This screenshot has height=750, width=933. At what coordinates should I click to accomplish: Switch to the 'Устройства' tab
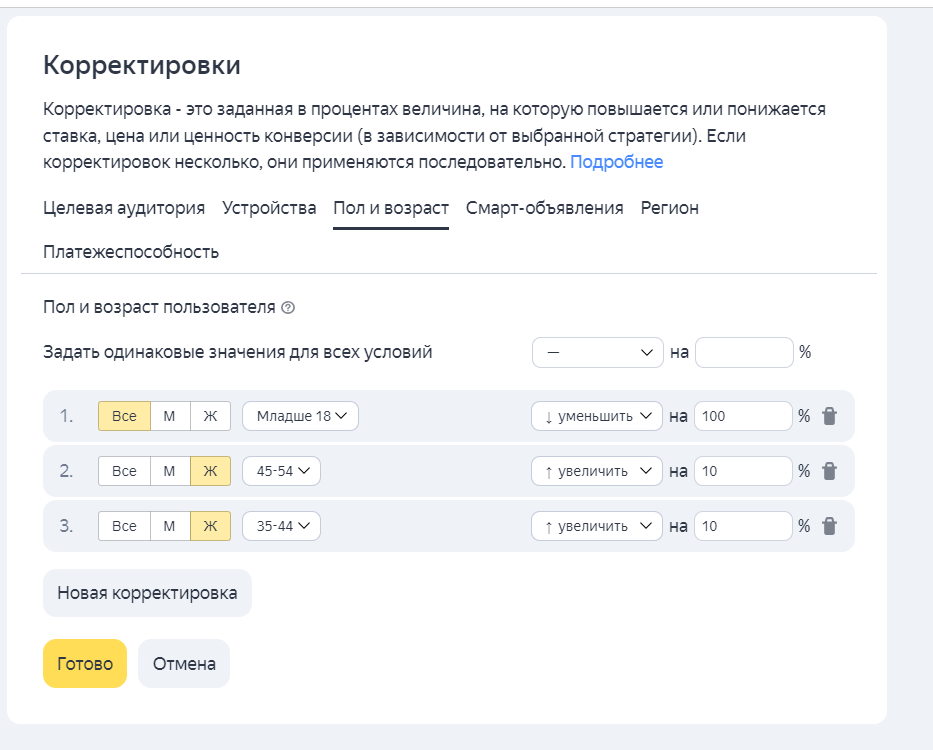(269, 208)
